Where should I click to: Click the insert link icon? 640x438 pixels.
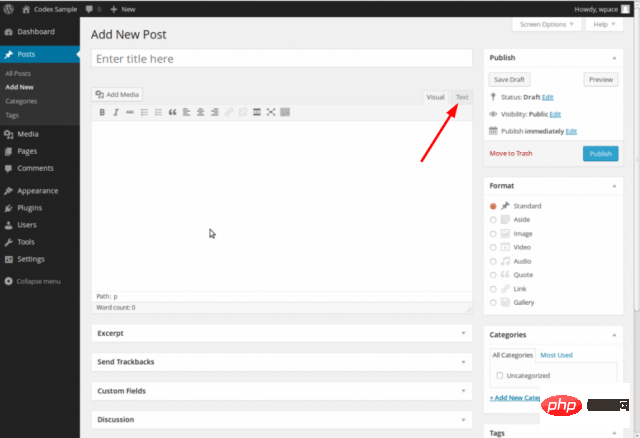(229, 112)
